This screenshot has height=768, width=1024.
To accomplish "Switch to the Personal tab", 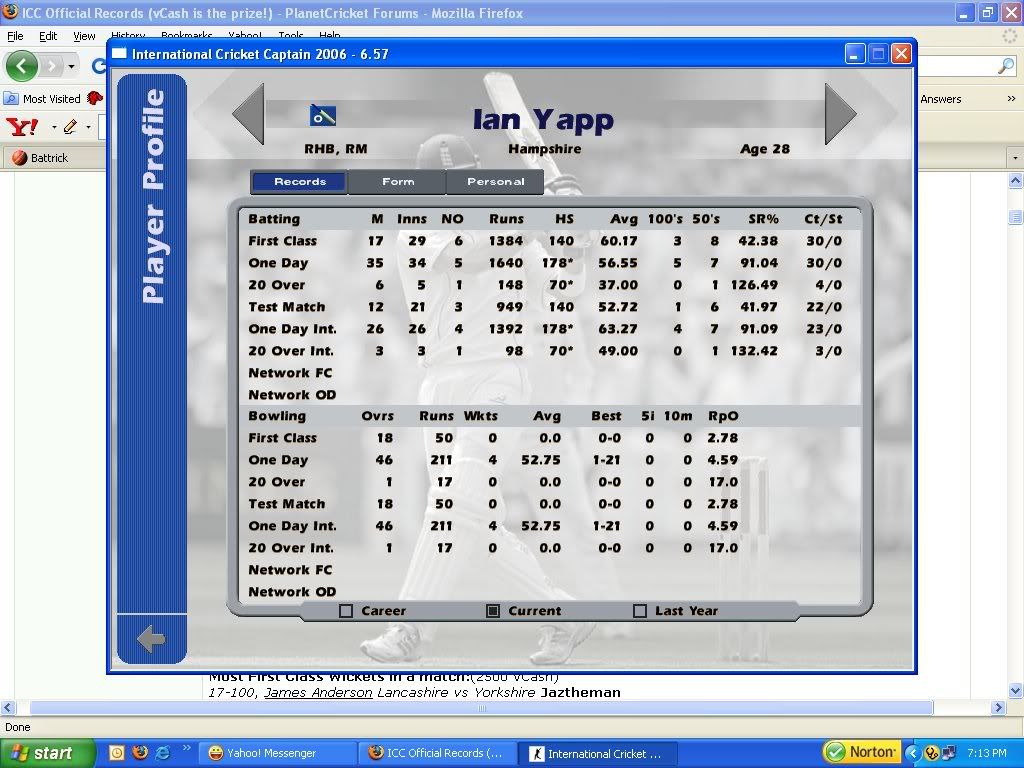I will pyautogui.click(x=496, y=182).
